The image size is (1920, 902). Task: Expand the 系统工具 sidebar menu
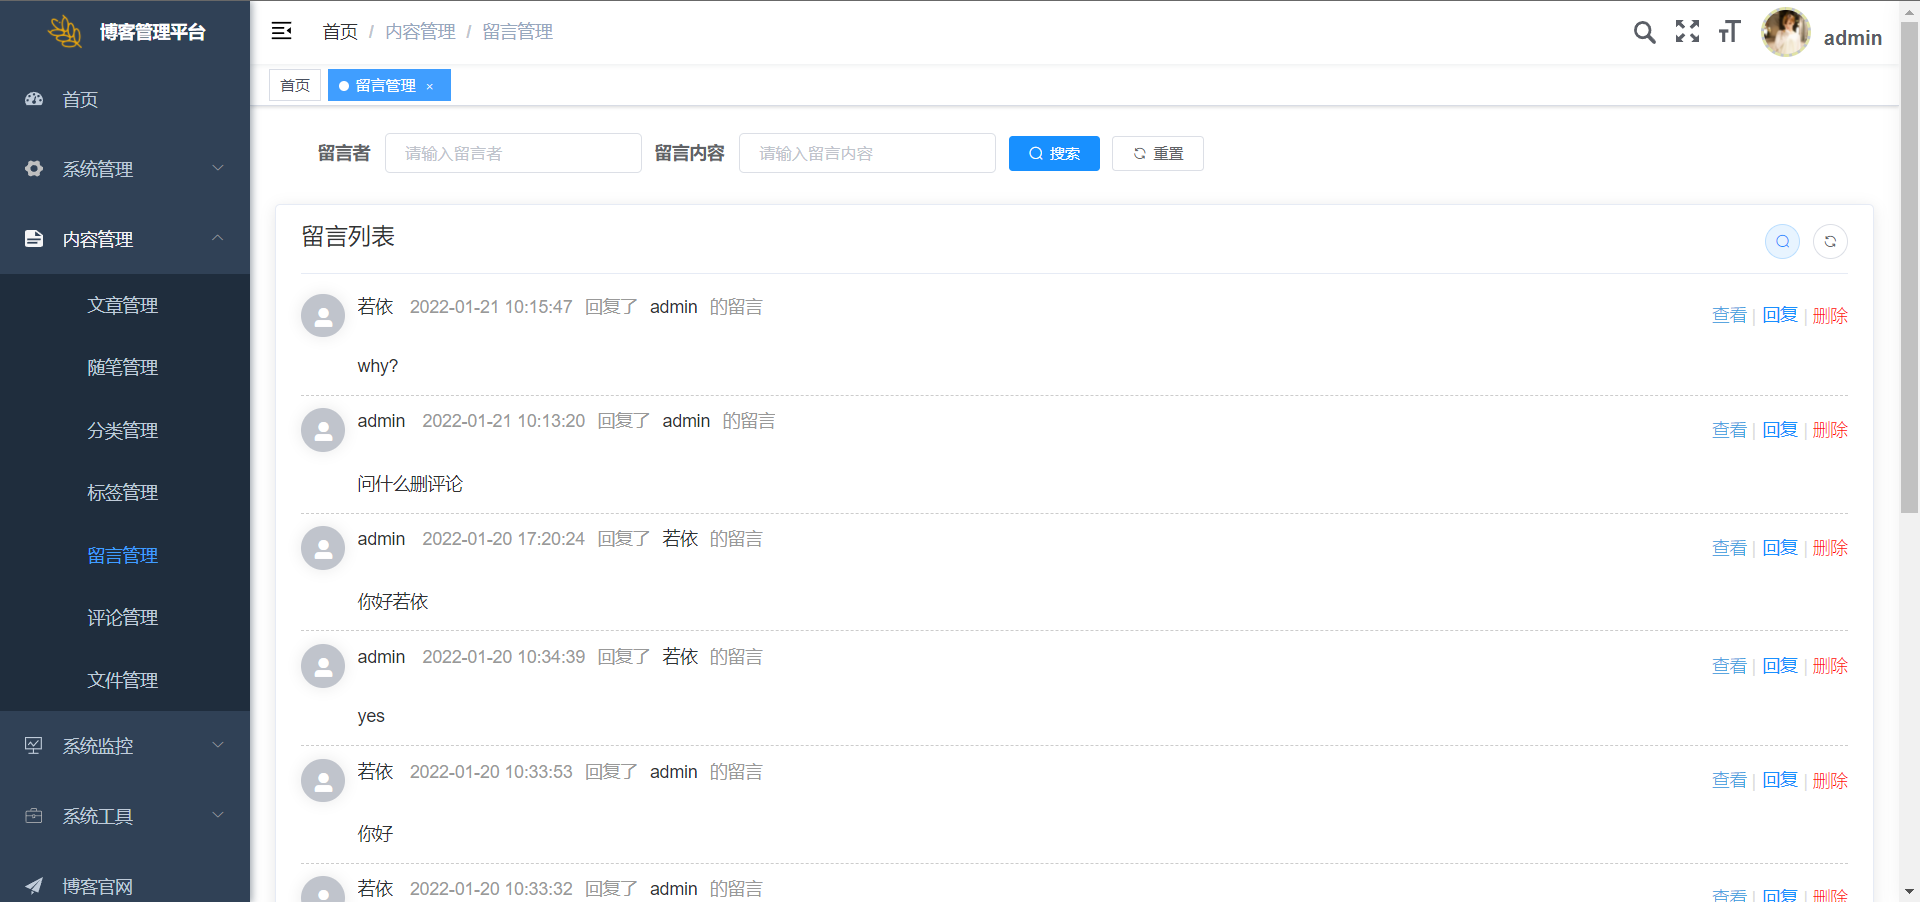125,816
